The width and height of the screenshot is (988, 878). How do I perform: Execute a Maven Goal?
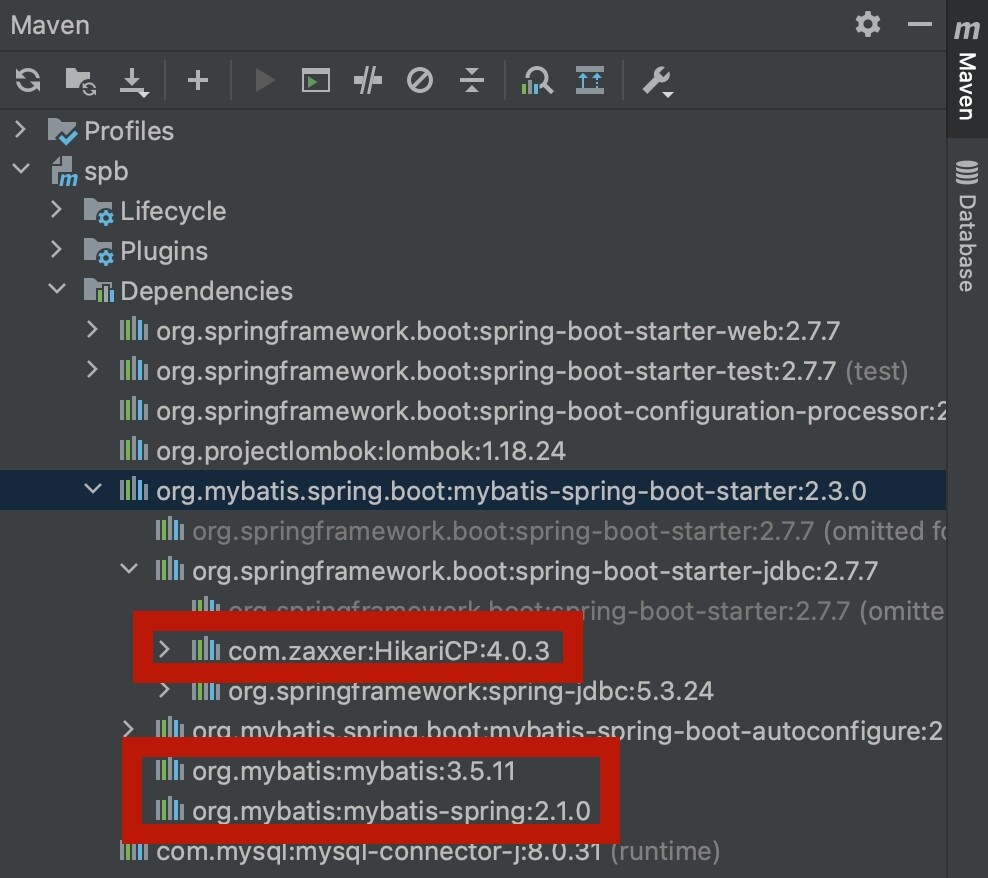tap(315, 81)
